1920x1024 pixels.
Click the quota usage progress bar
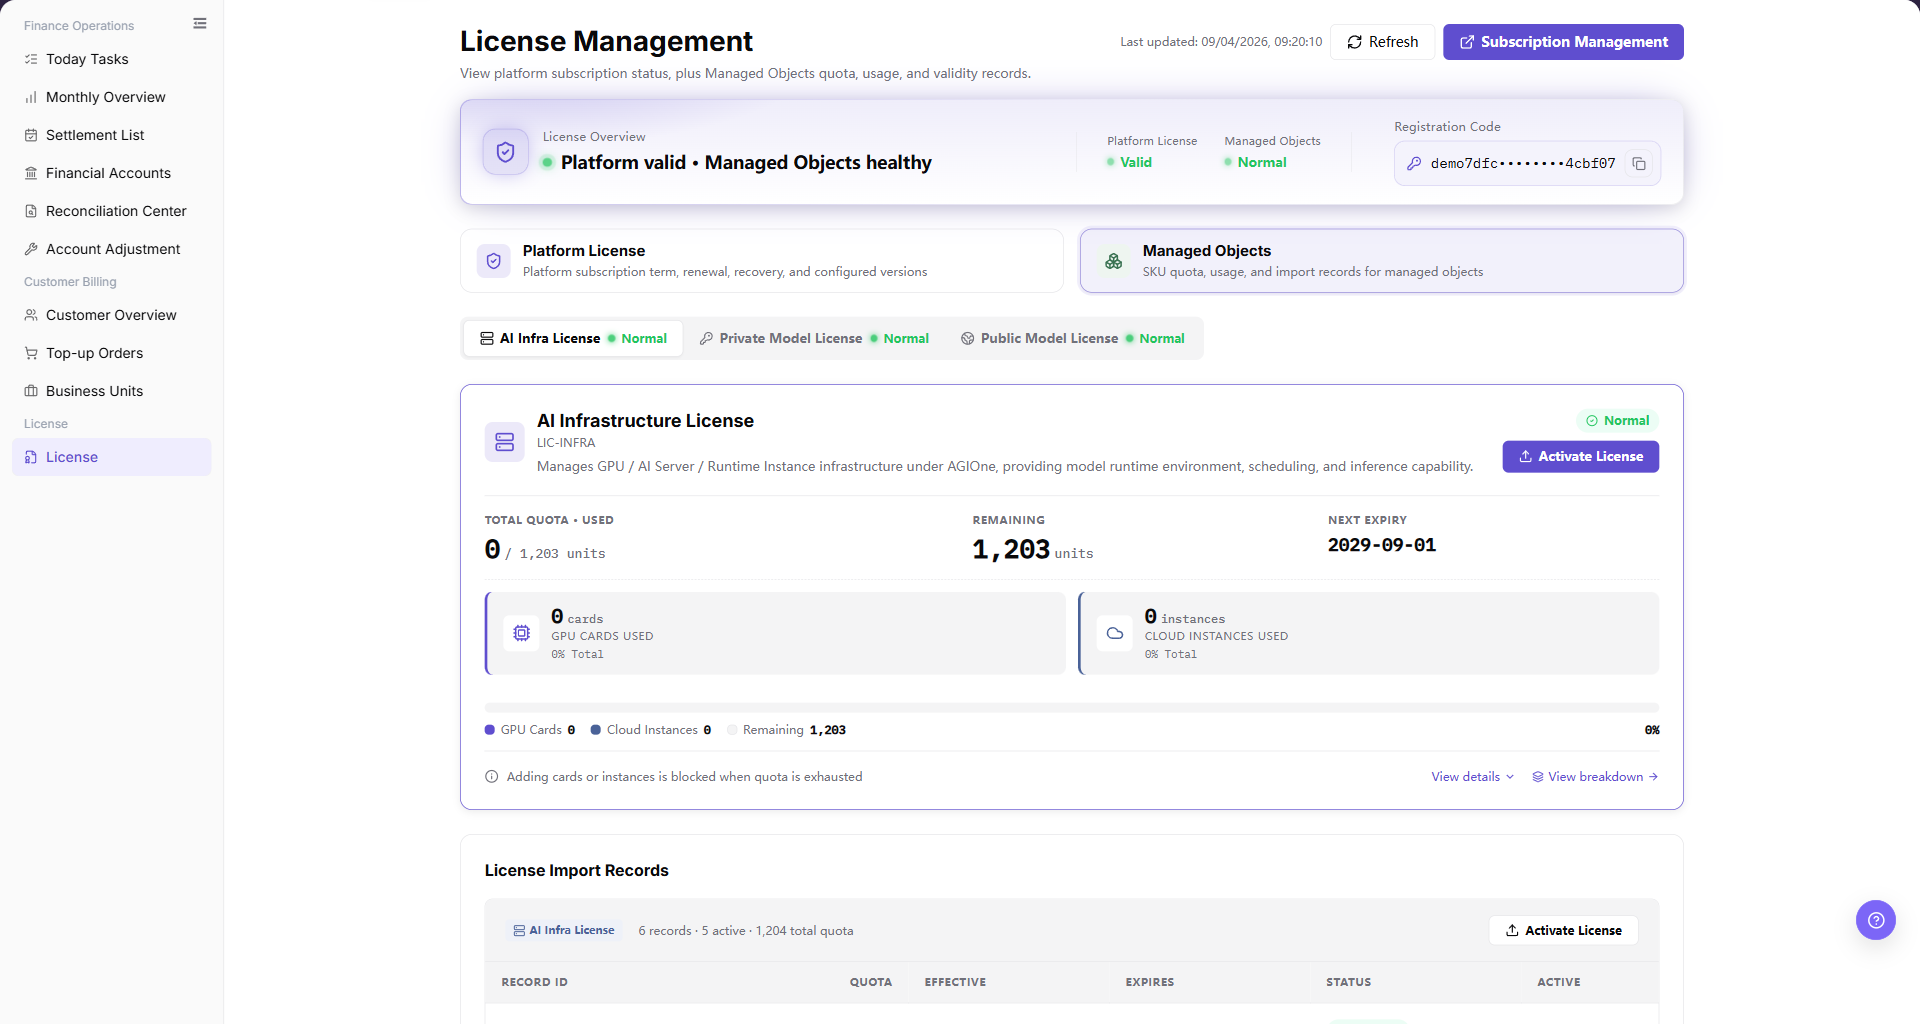1071,708
